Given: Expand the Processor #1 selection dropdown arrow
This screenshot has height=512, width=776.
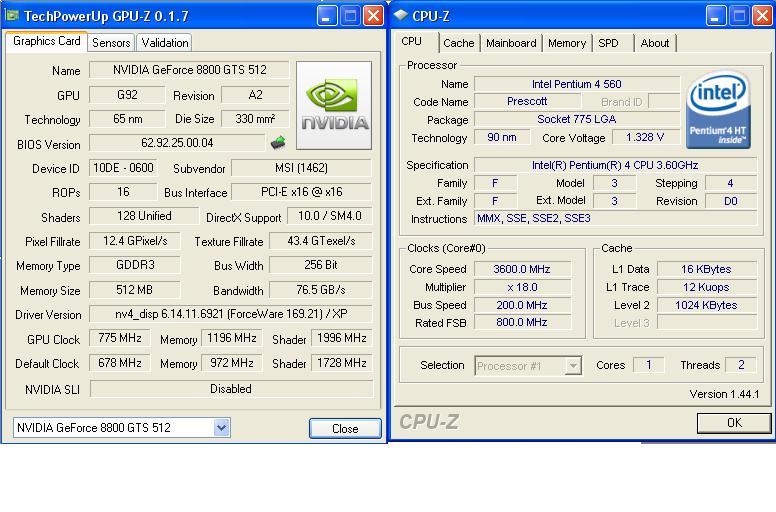Looking at the screenshot, I should point(573,366).
